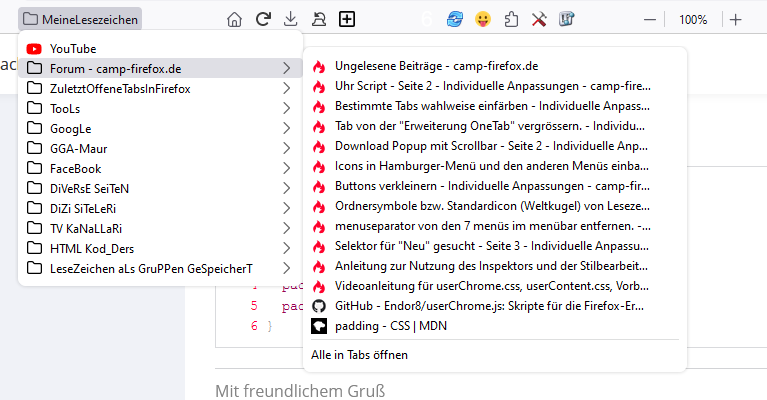Select 'Alle in Tabs öffnen' entry

[360, 354]
